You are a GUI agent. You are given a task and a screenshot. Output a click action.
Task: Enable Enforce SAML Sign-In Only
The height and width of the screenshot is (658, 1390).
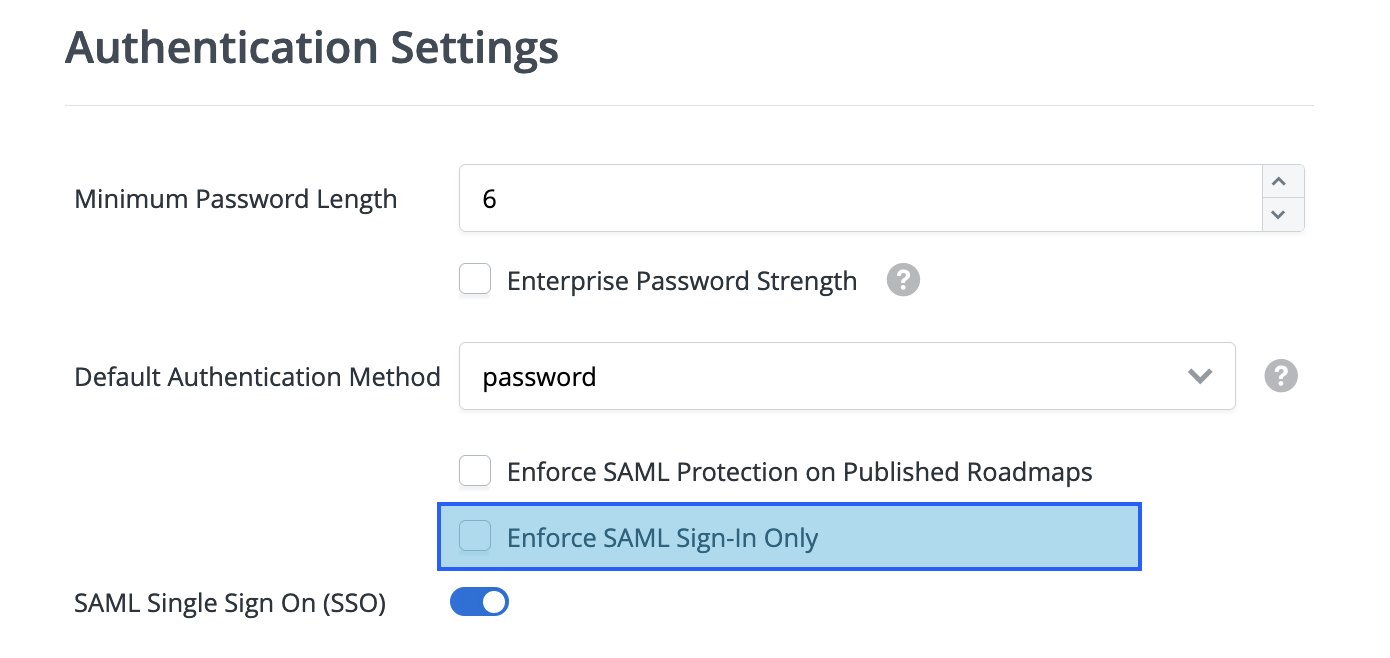475,536
